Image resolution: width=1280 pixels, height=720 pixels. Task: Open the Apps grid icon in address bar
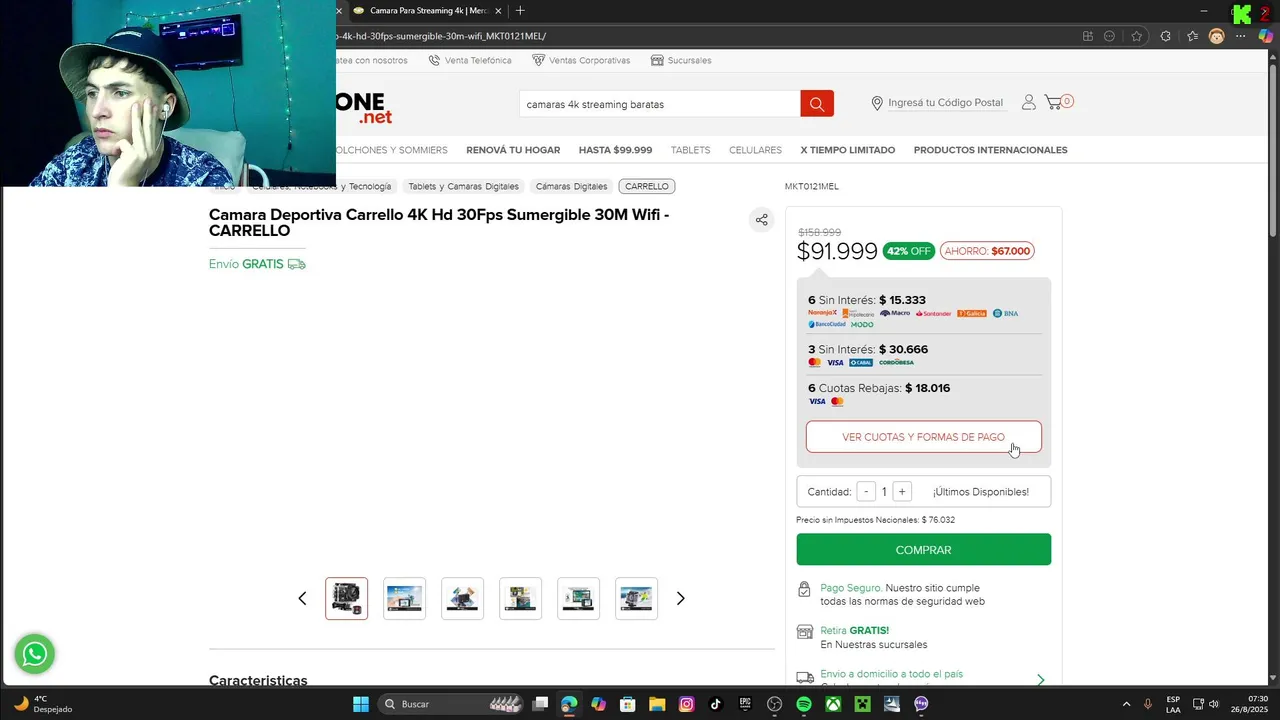pyautogui.click(x=1088, y=36)
